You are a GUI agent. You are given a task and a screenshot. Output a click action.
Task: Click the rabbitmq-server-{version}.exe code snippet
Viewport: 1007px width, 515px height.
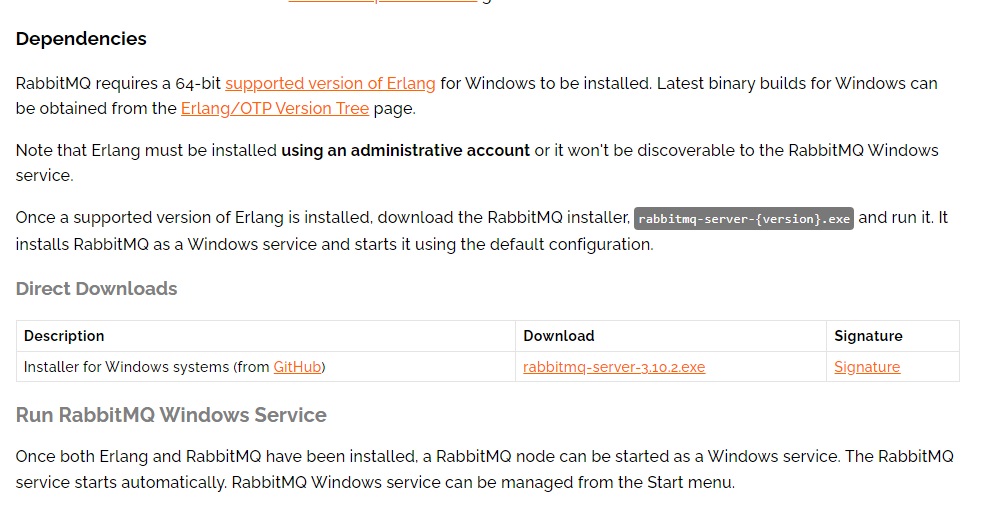pyautogui.click(x=744, y=218)
